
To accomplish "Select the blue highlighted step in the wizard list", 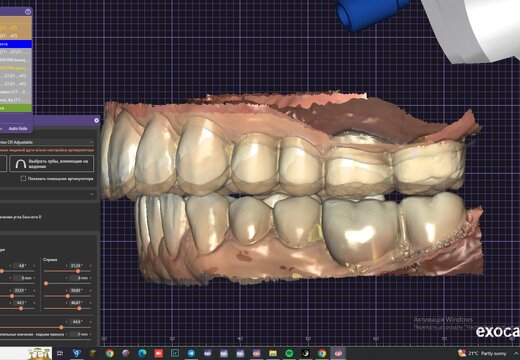I will click(x=16, y=44).
